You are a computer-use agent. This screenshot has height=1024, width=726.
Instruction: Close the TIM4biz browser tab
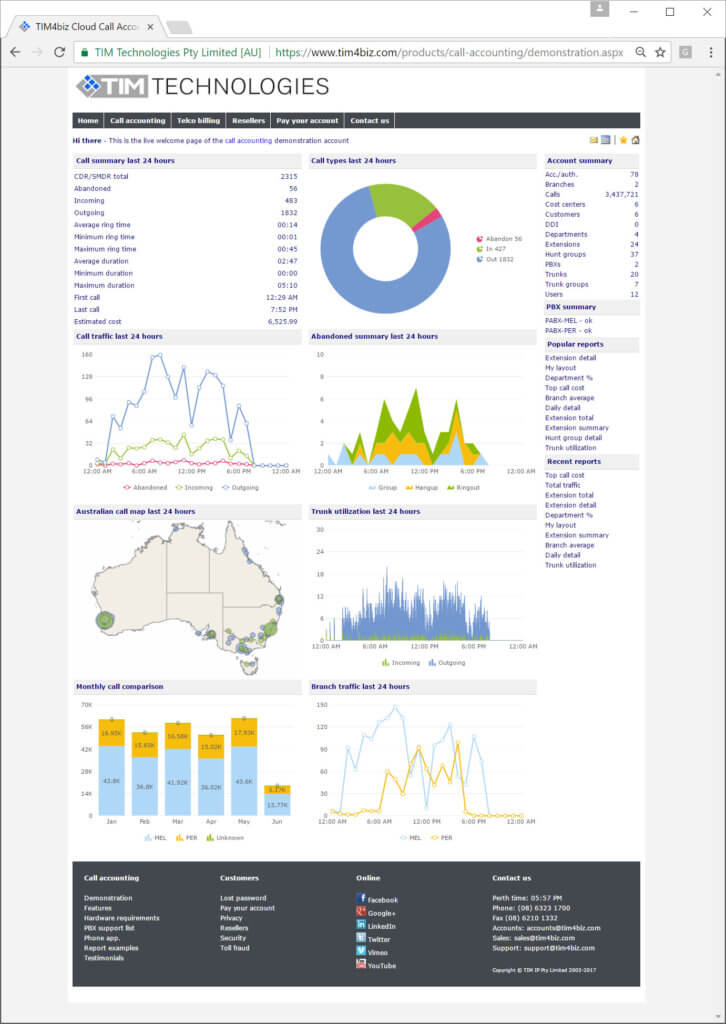pyautogui.click(x=151, y=27)
